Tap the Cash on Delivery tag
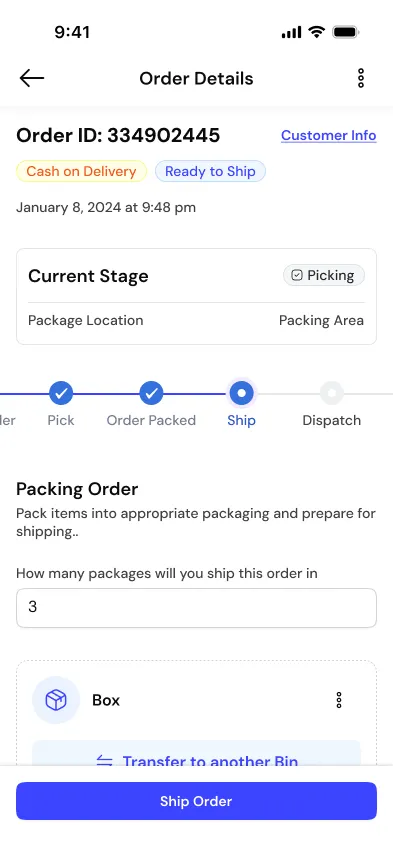This screenshot has height=852, width=393. tap(82, 171)
